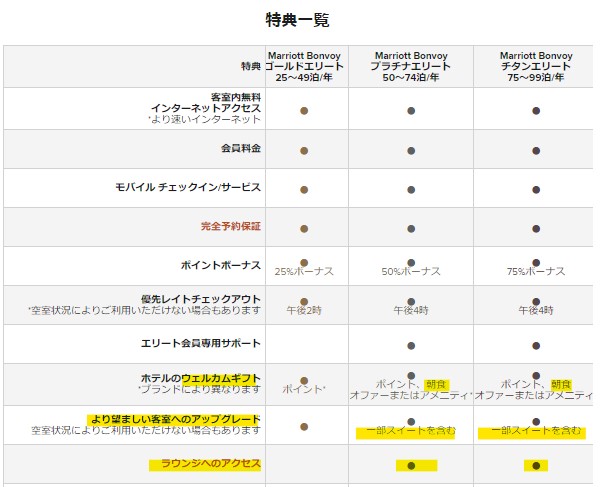Viewport: 610px width, 487px height.
Task: Click the 優先レイトチェックアウト row label
Action: click(x=201, y=299)
